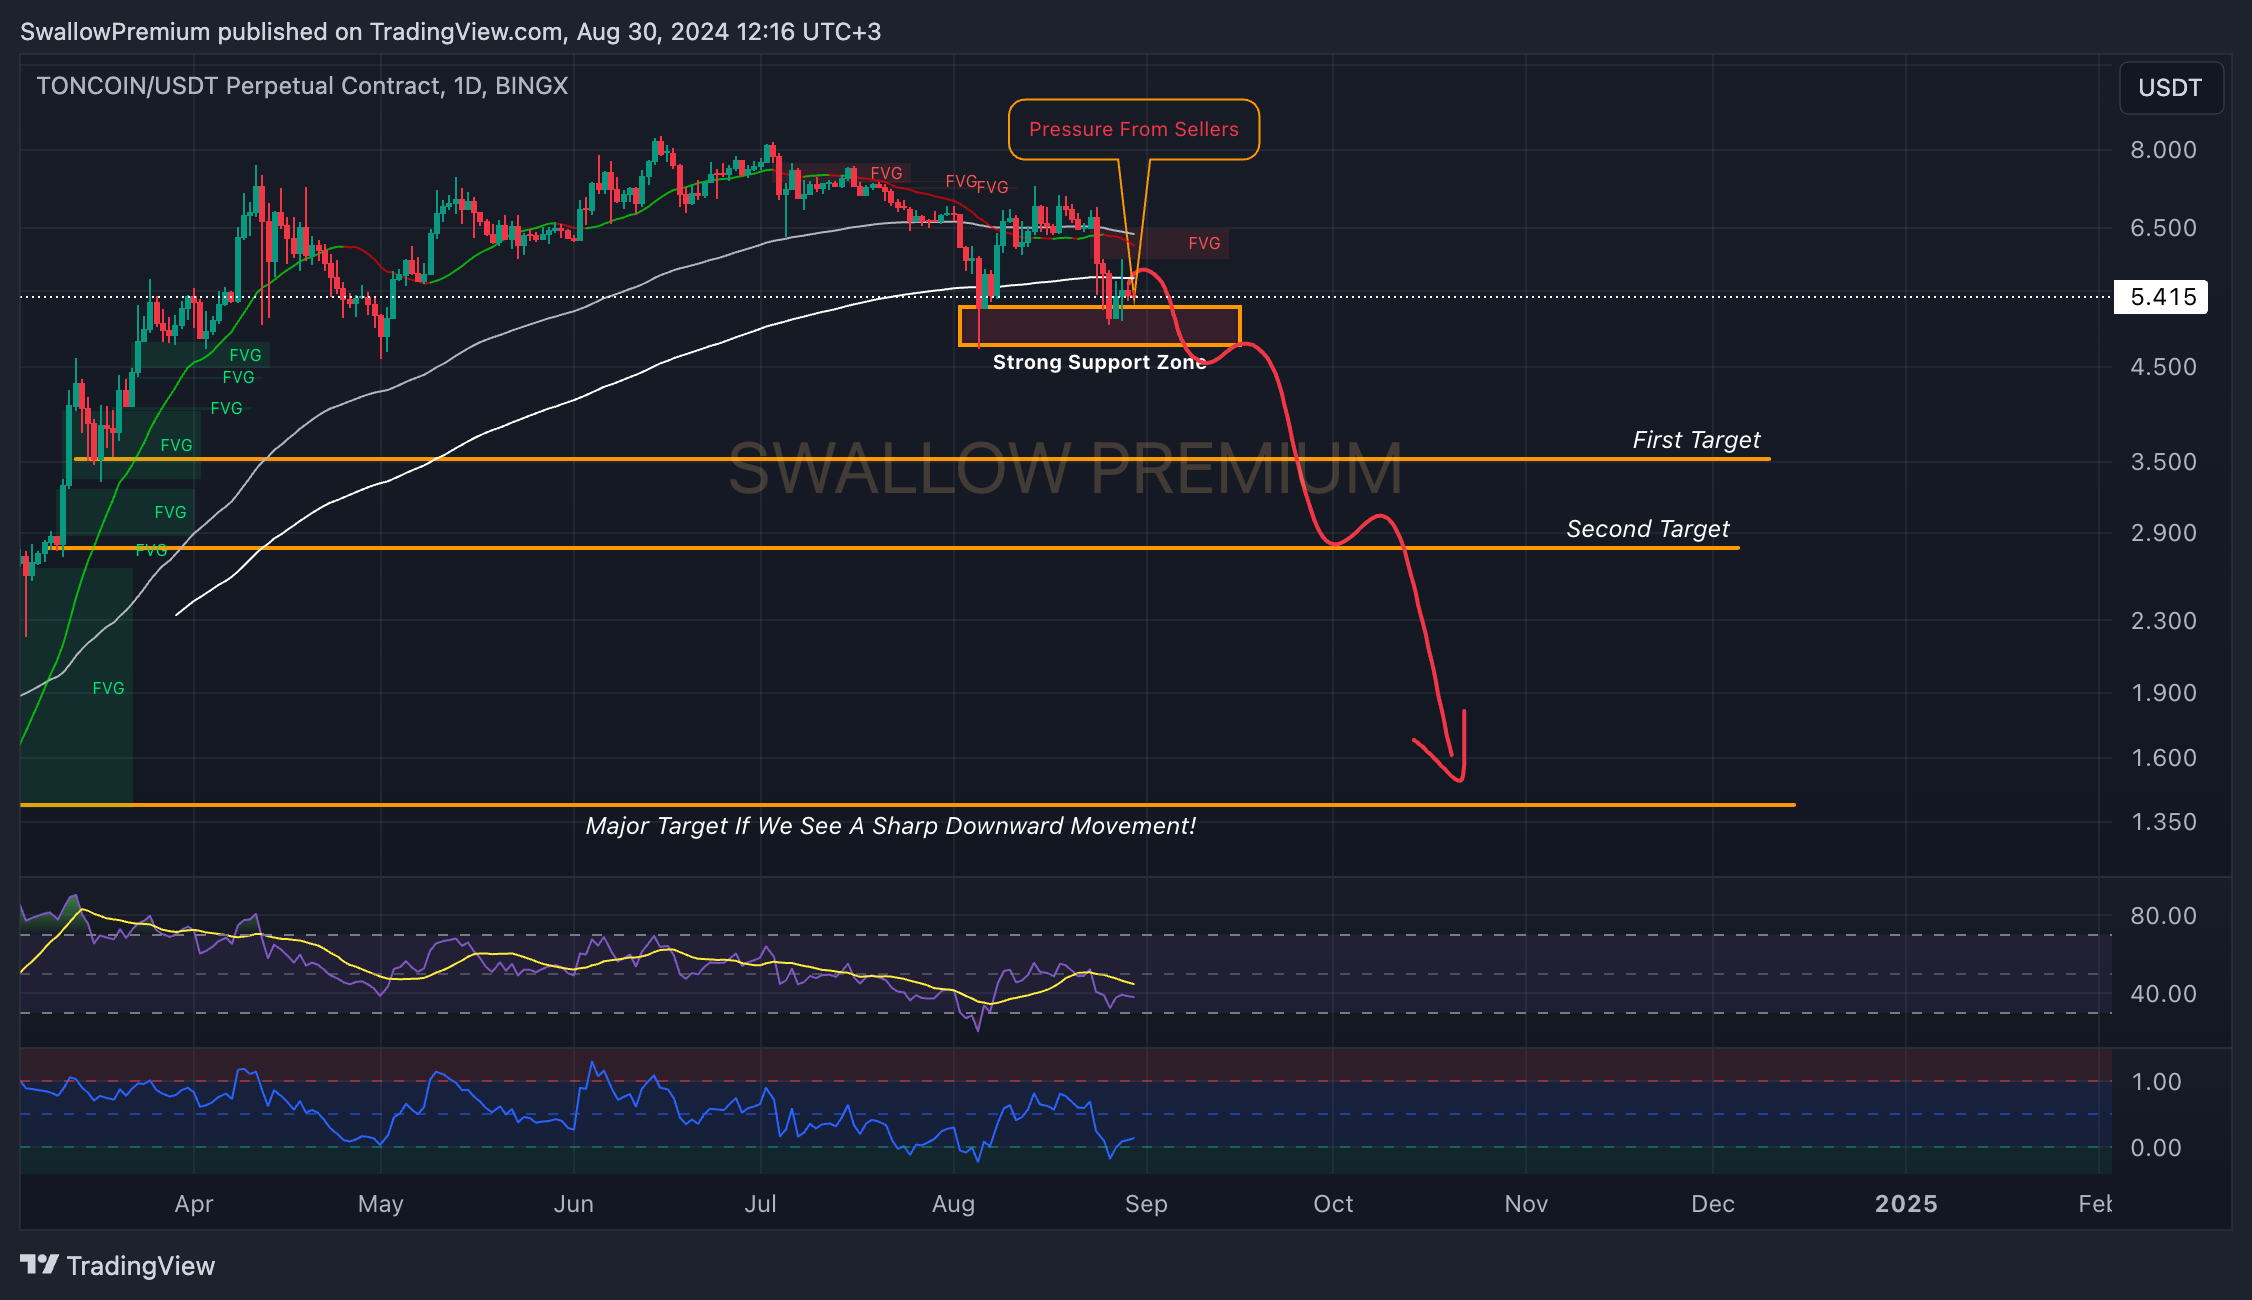
Task: Click the large green FVG label near 1.900
Action: [x=108, y=688]
